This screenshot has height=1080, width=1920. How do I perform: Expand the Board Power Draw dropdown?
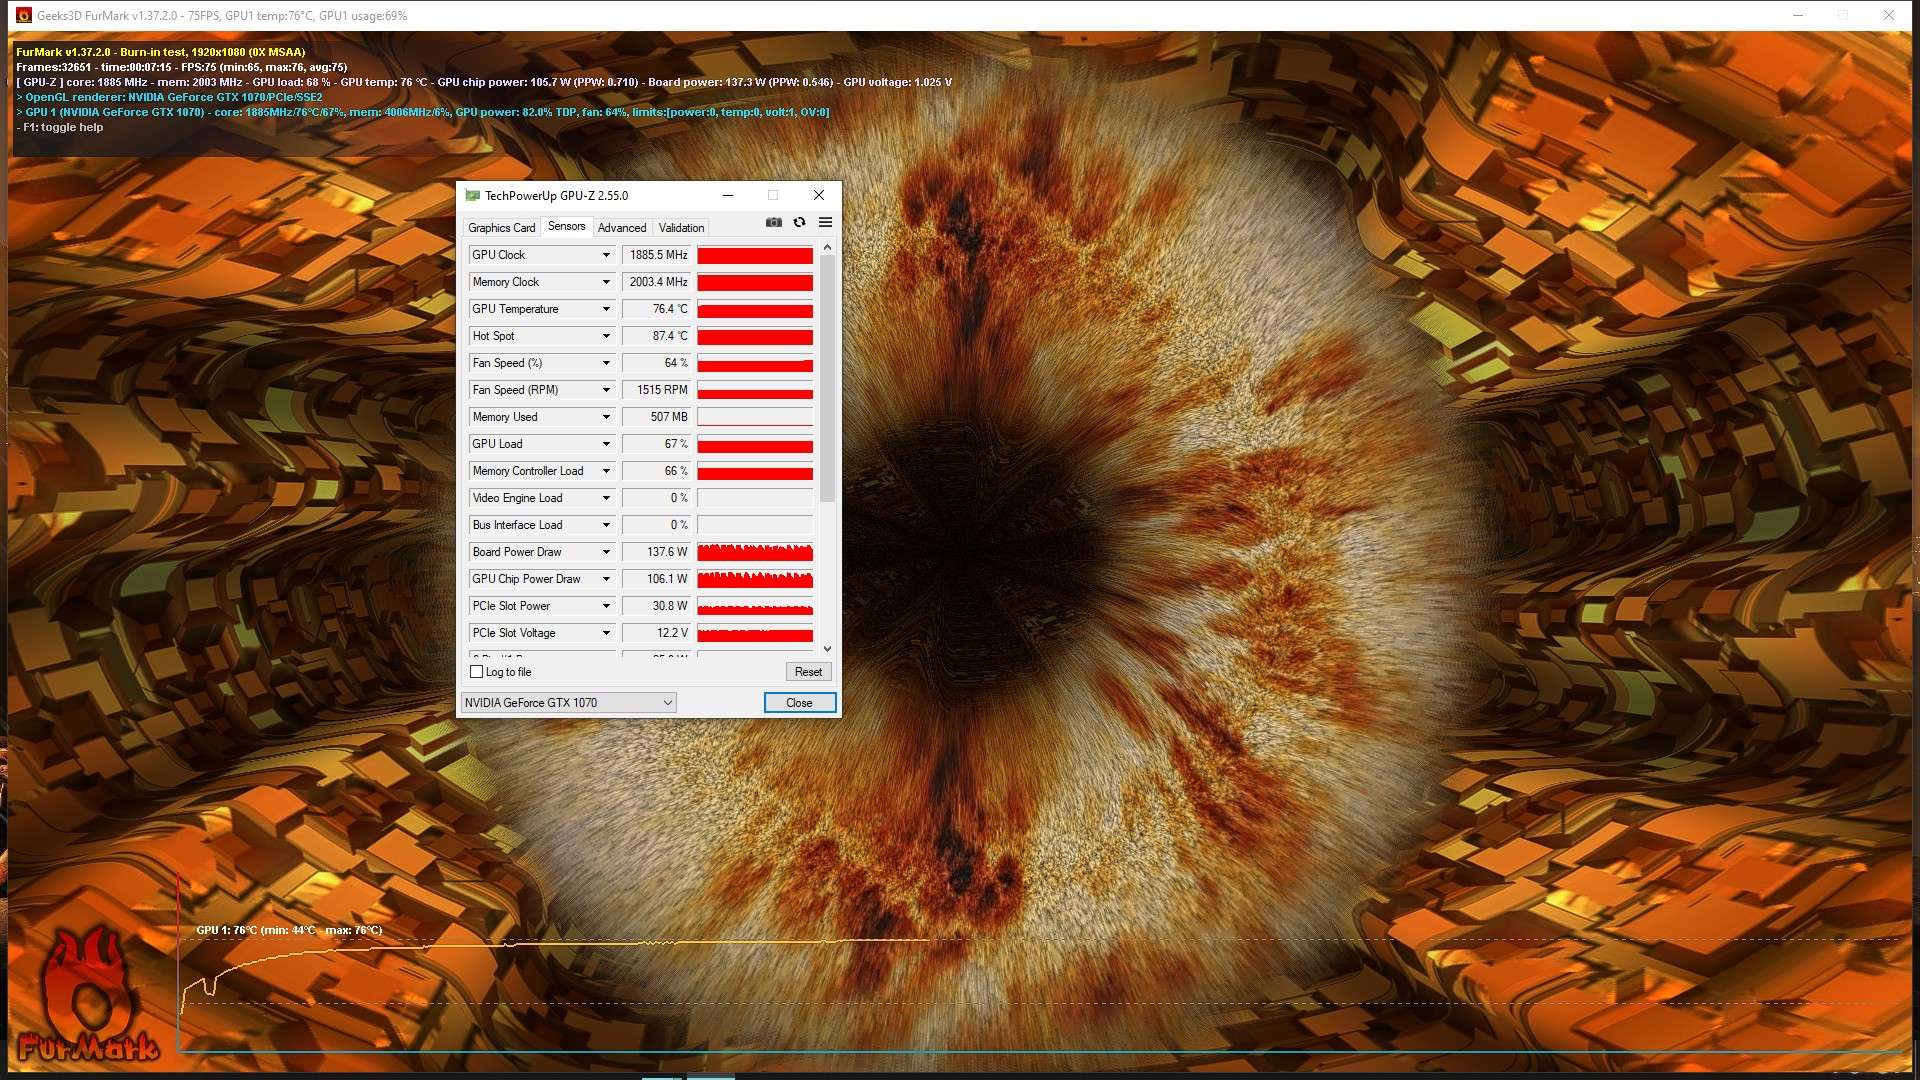(606, 552)
